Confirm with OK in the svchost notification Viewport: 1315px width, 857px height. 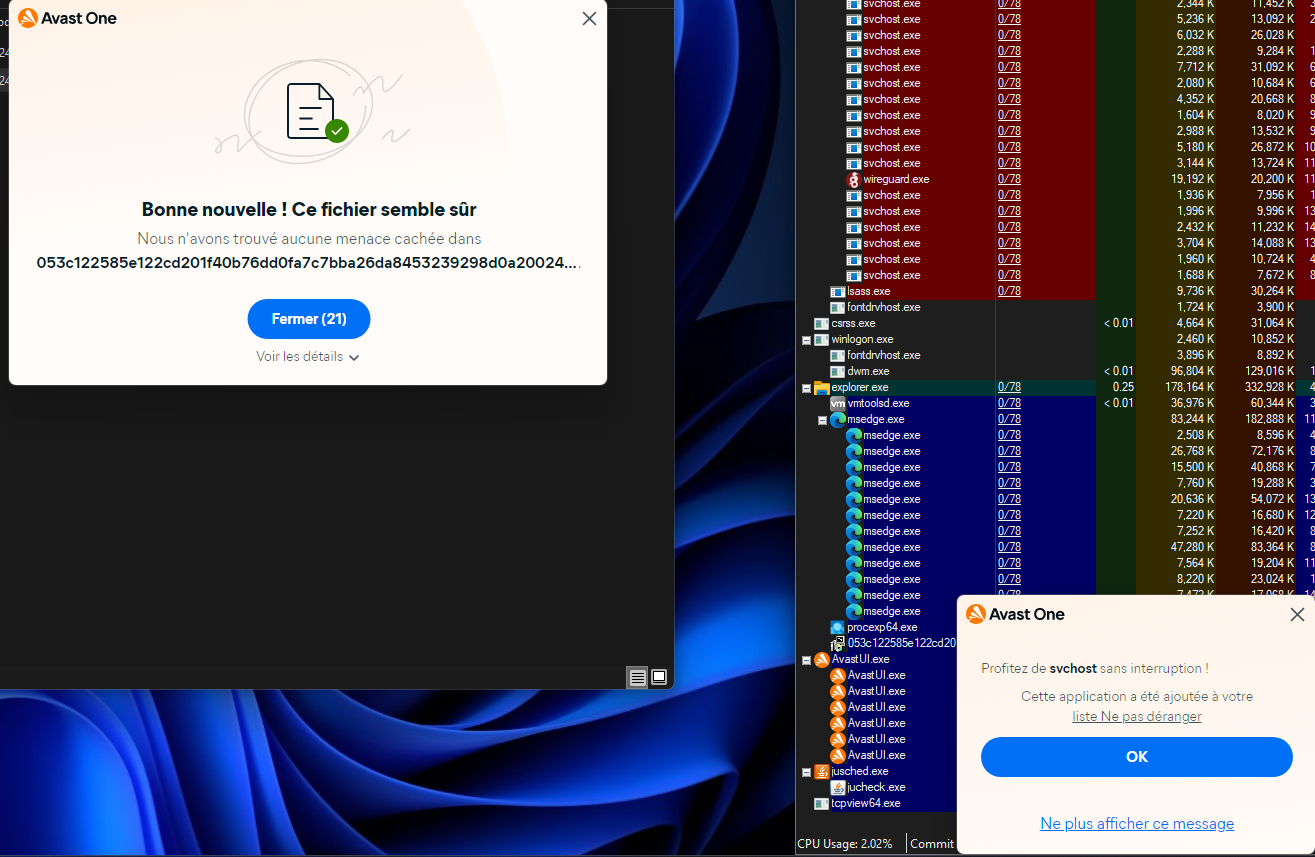coord(1137,757)
